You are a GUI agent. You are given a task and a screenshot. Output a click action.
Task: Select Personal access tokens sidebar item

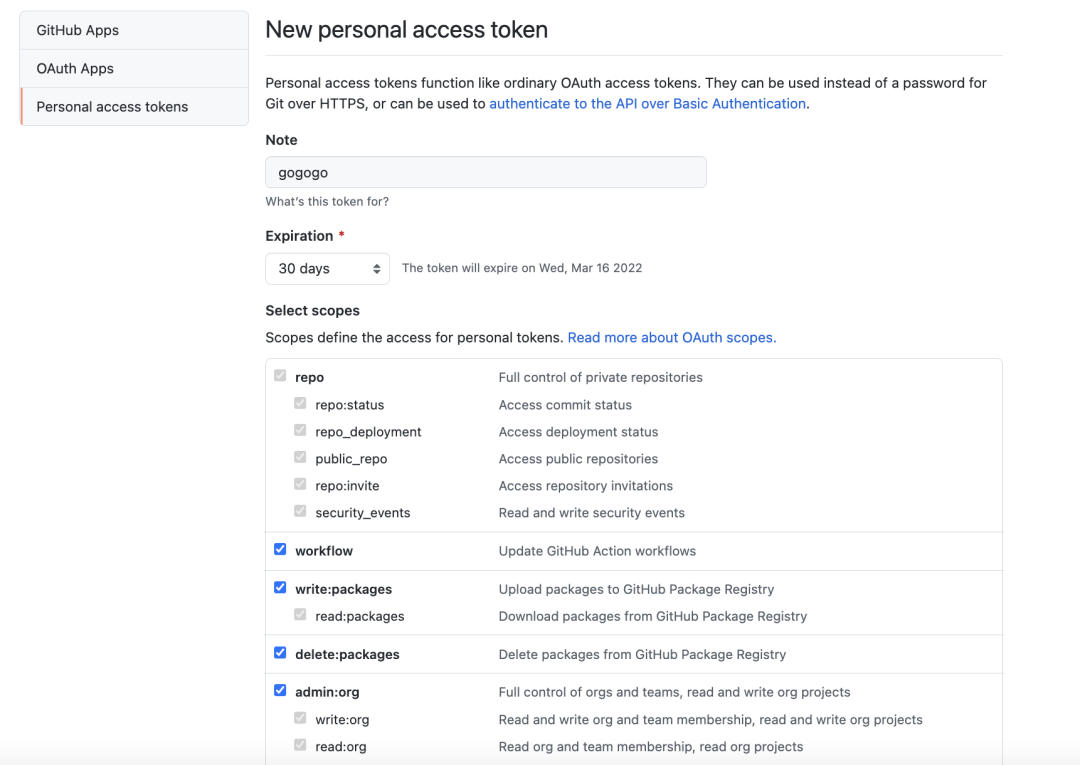112,106
